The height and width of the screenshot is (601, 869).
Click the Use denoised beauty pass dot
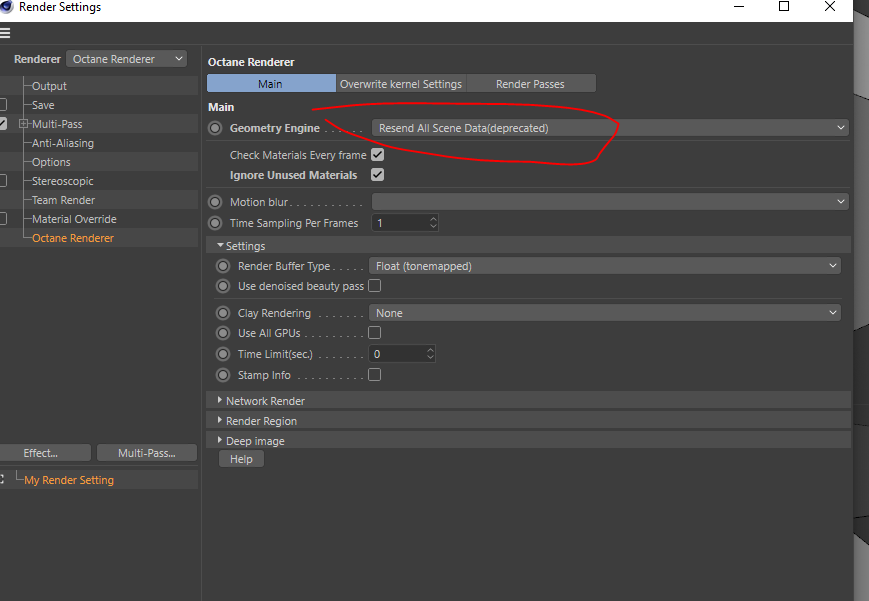(223, 286)
